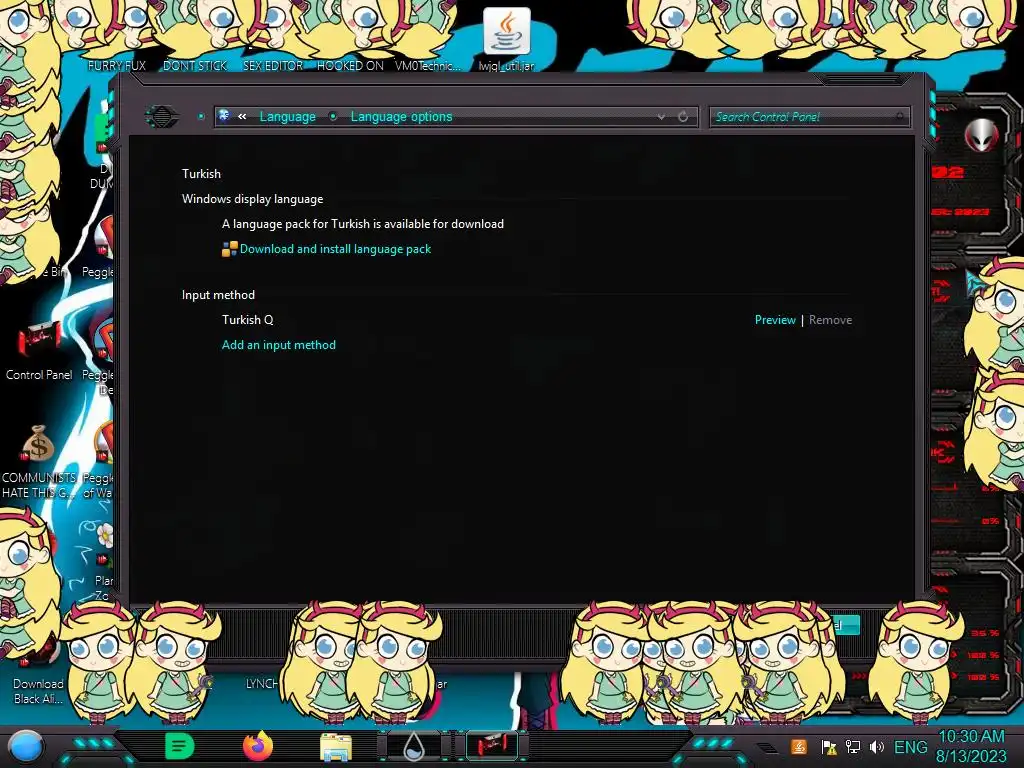
Task: Click the double-chevron breadcrumb overflow
Action: 242,117
